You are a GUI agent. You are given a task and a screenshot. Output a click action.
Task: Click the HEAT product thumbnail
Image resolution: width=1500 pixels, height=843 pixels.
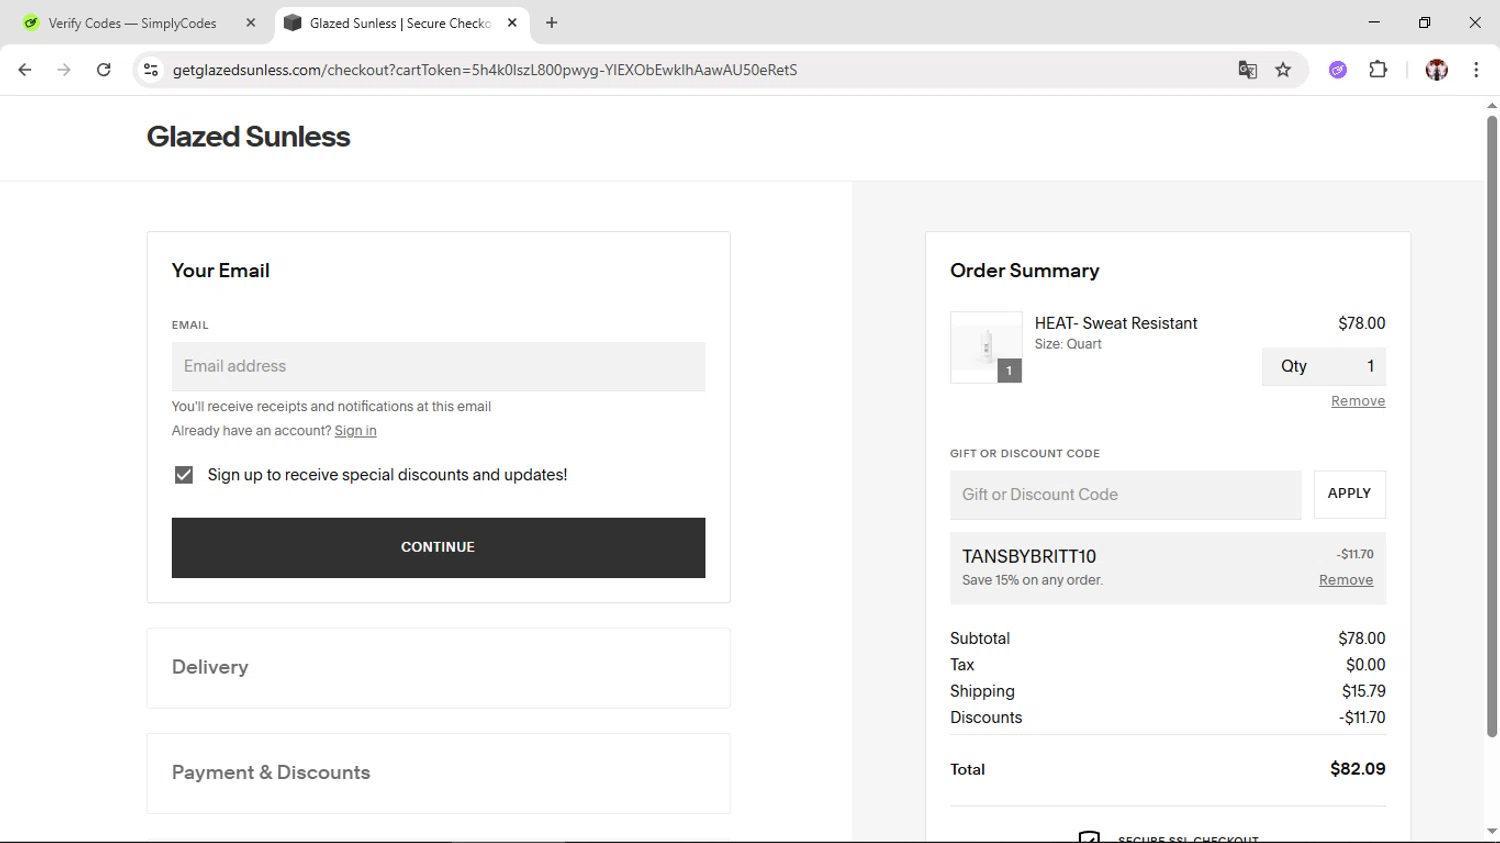coord(986,347)
